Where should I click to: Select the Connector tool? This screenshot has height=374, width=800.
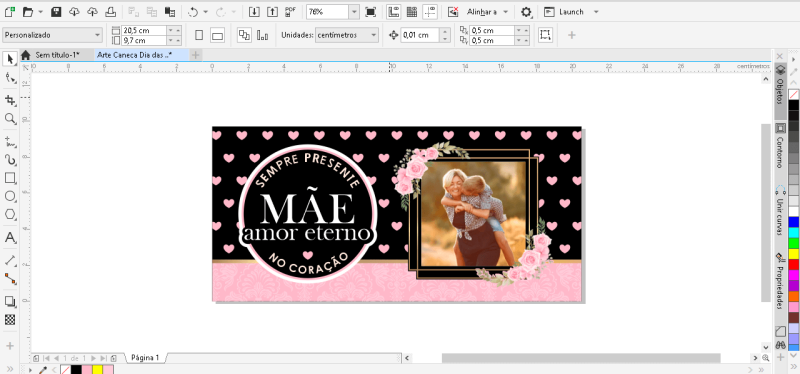click(x=10, y=279)
